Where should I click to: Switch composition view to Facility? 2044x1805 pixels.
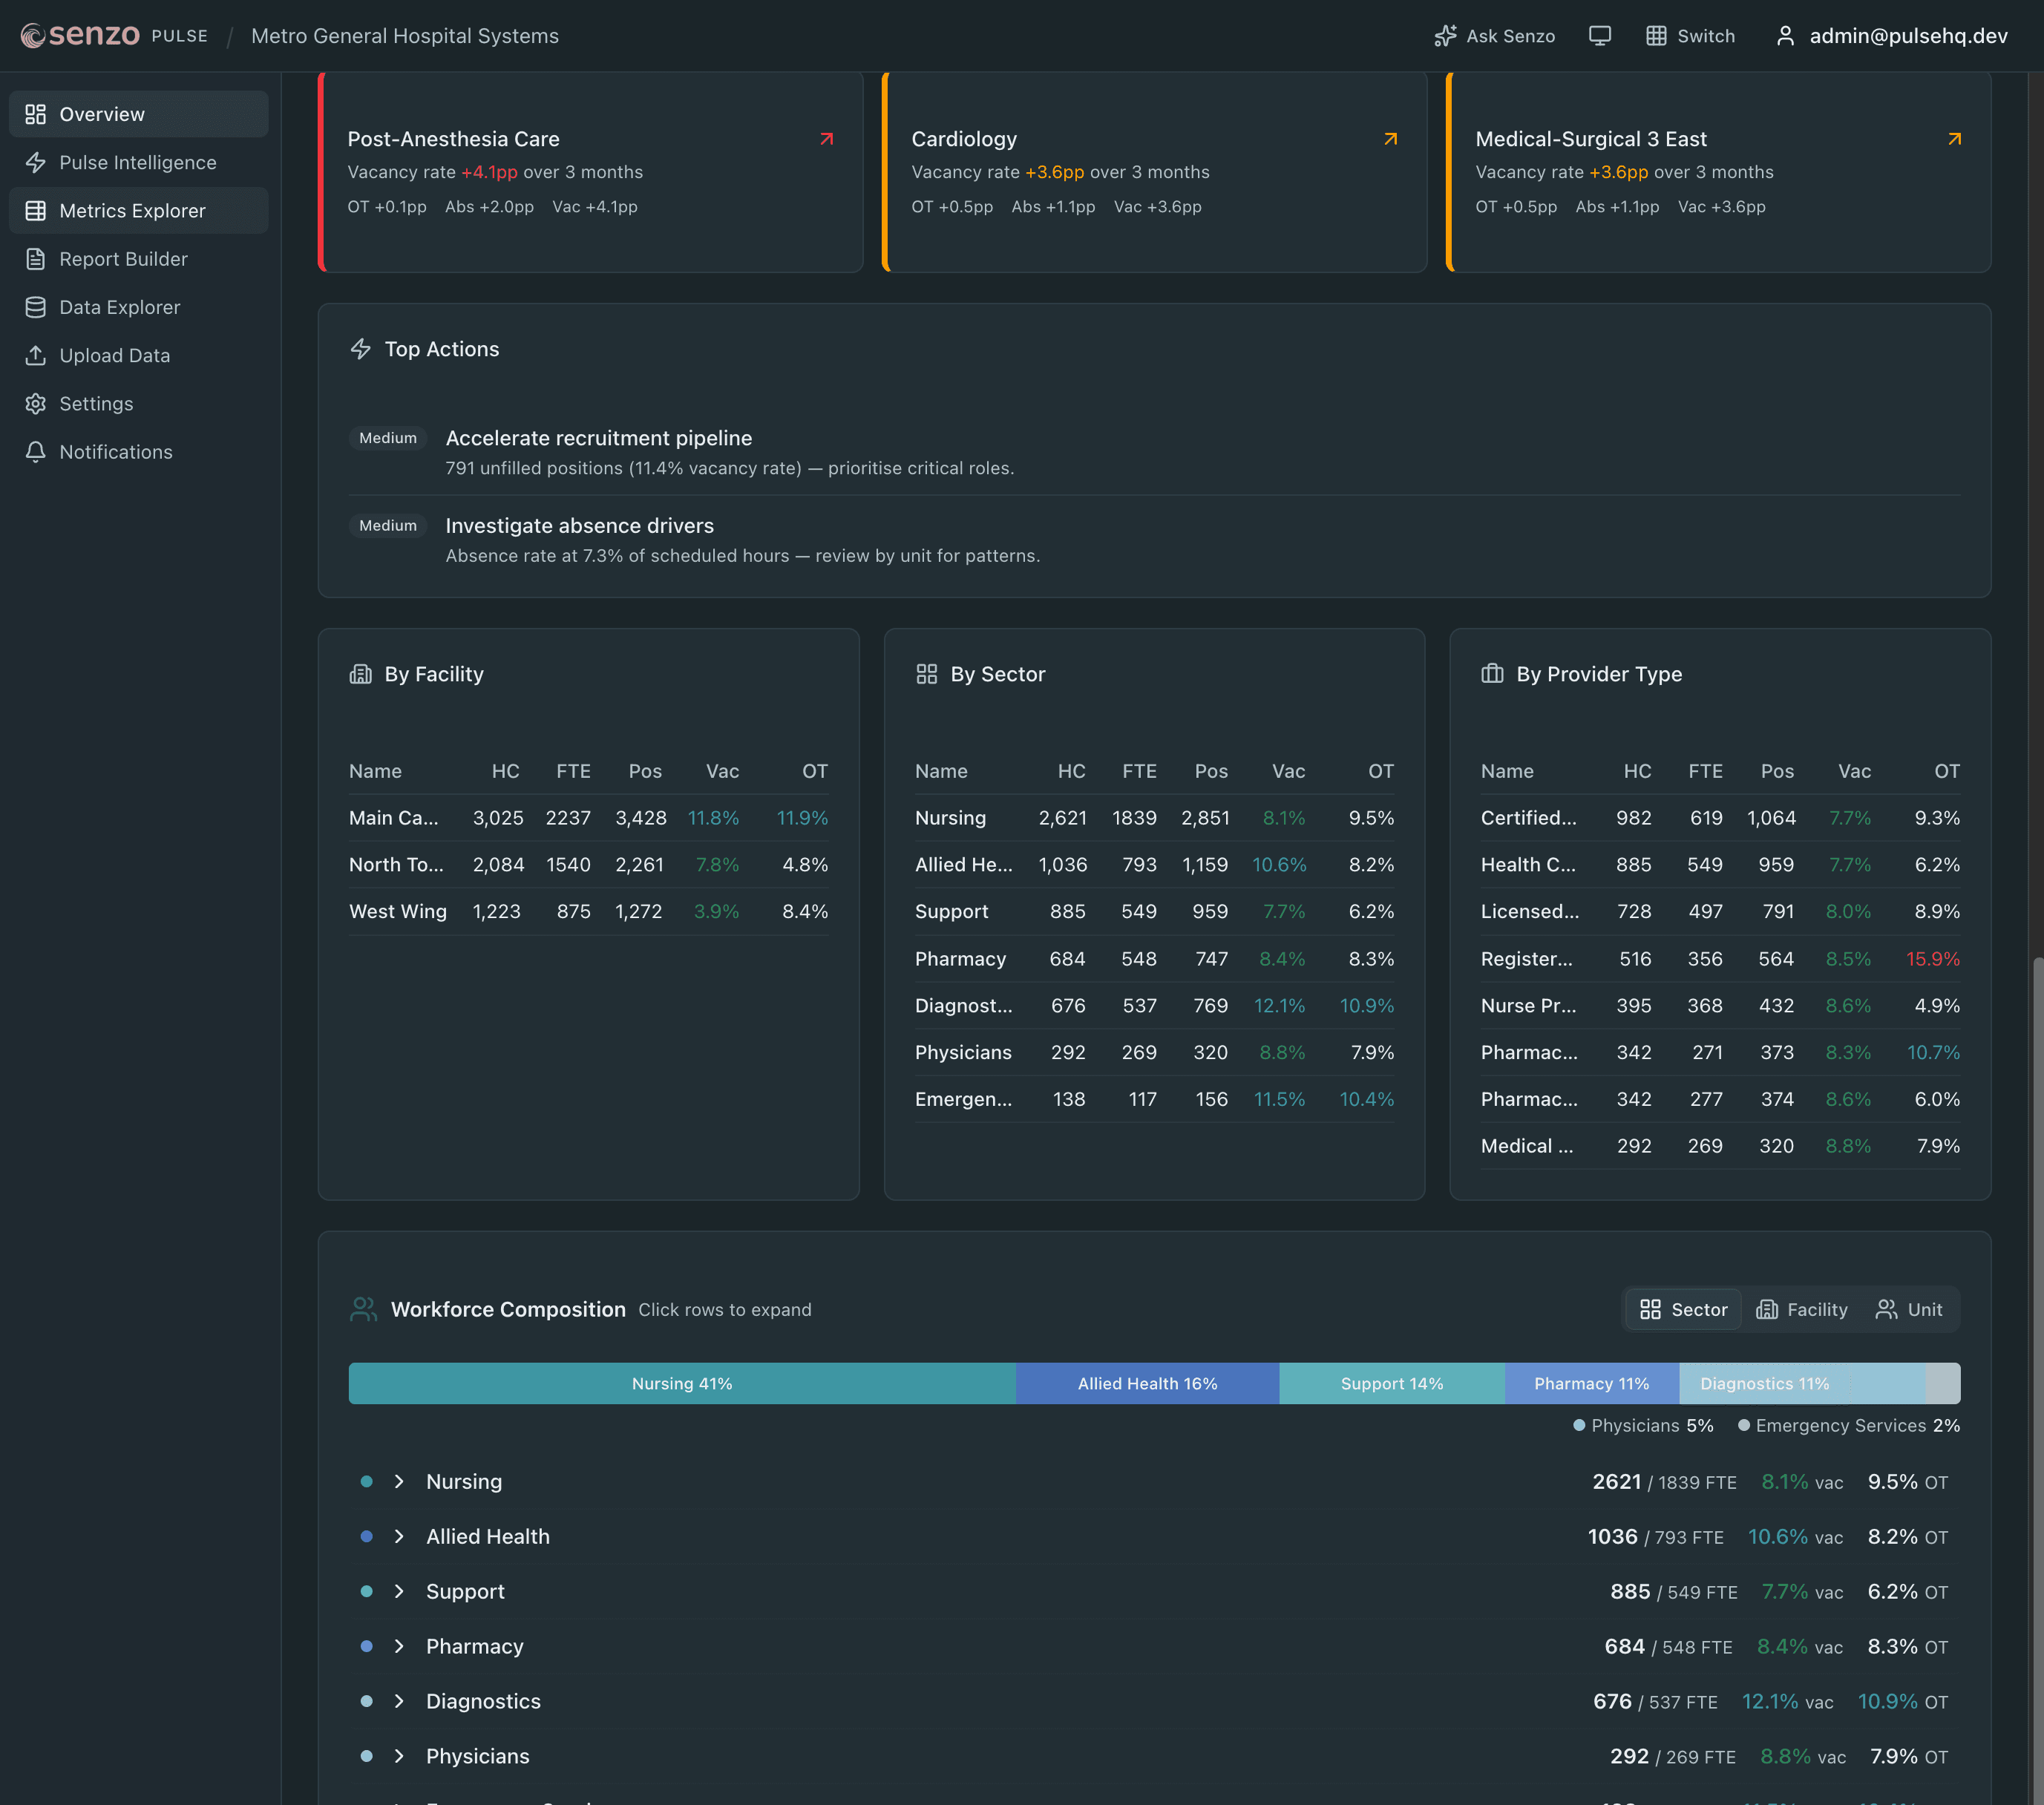click(x=1802, y=1309)
